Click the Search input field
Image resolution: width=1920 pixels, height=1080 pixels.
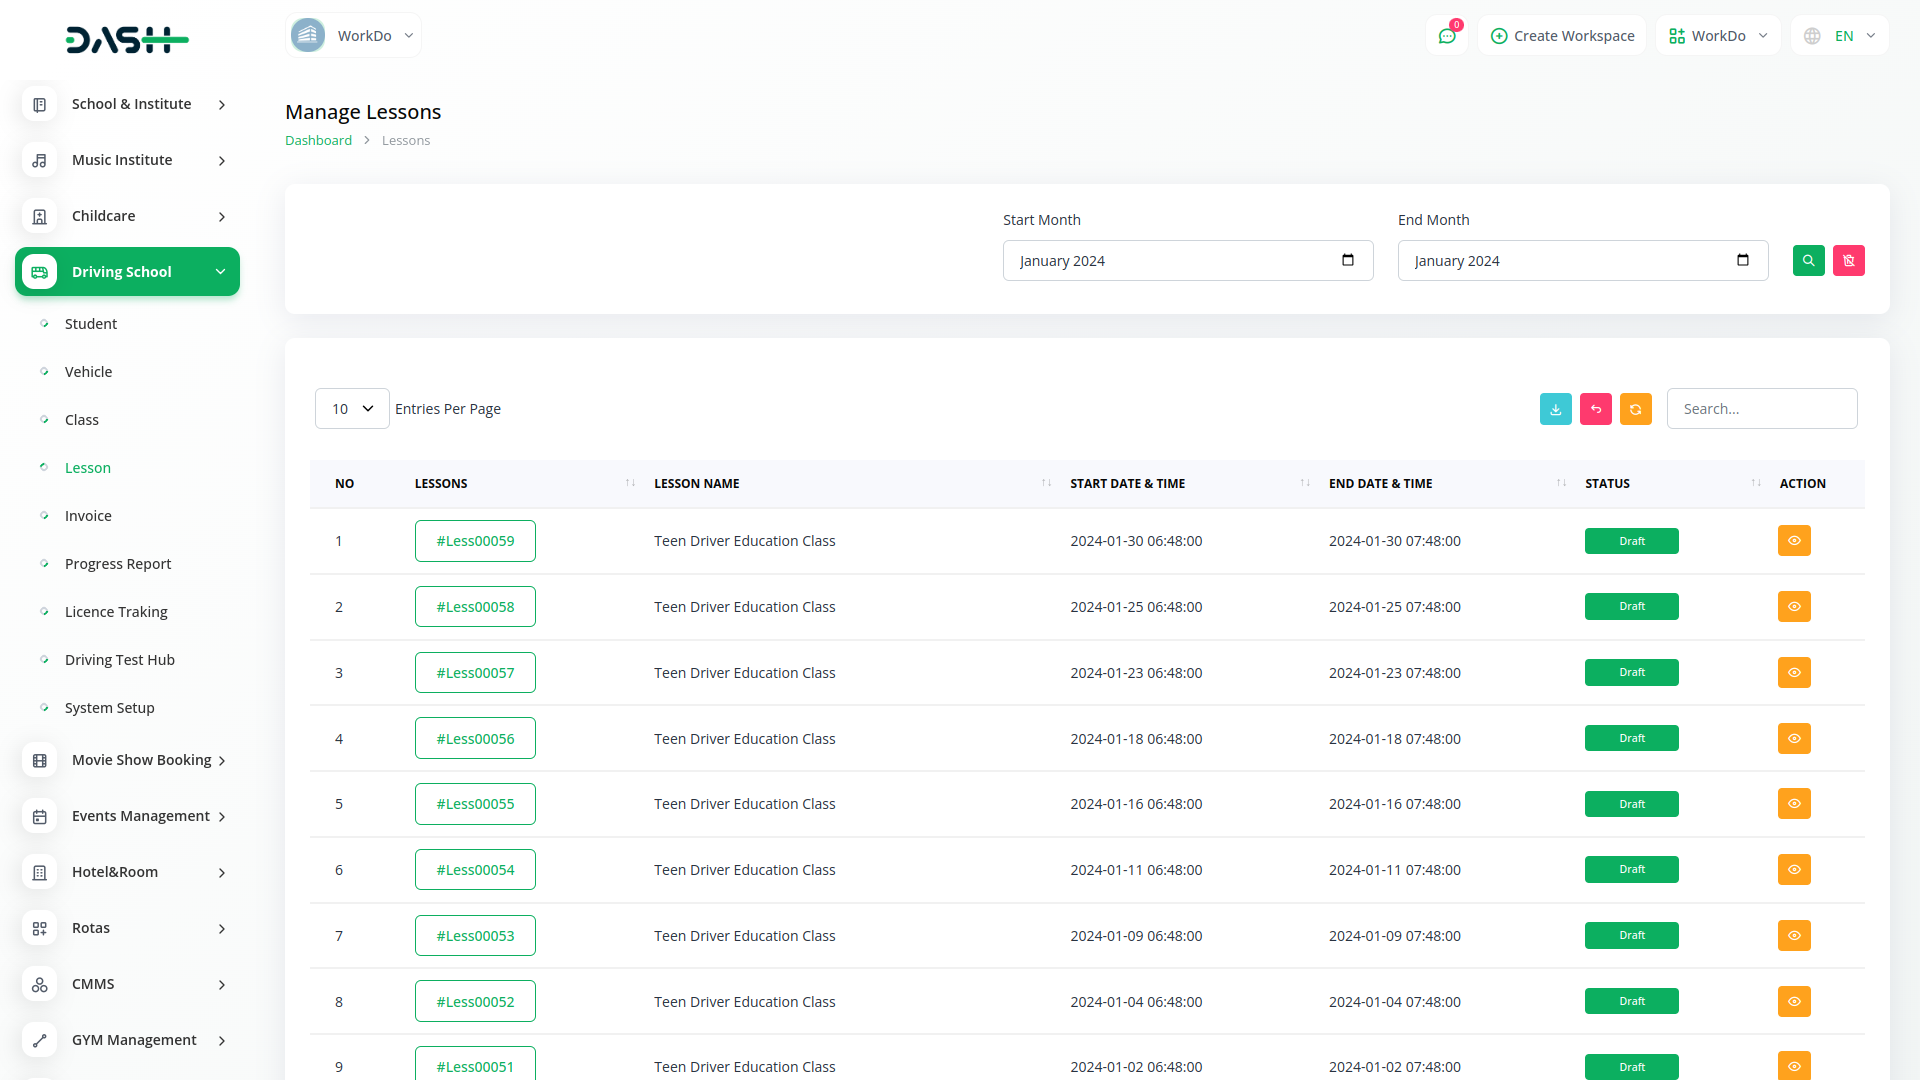[x=1761, y=409]
